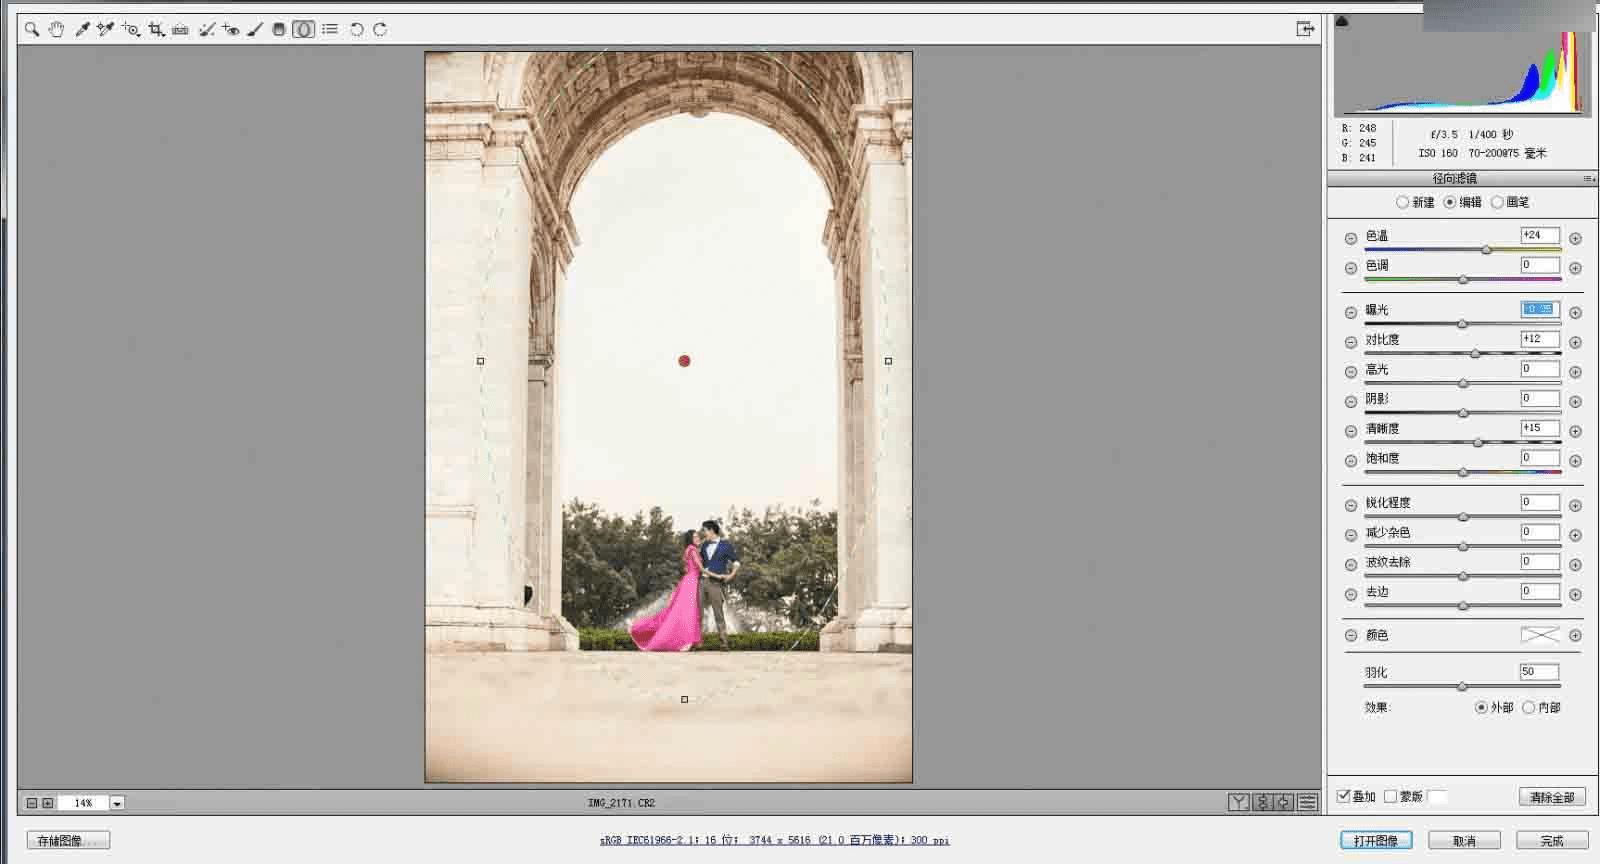This screenshot has height=864, width=1600.
Task: Set effect to 外部 radio option
Action: click(1481, 707)
